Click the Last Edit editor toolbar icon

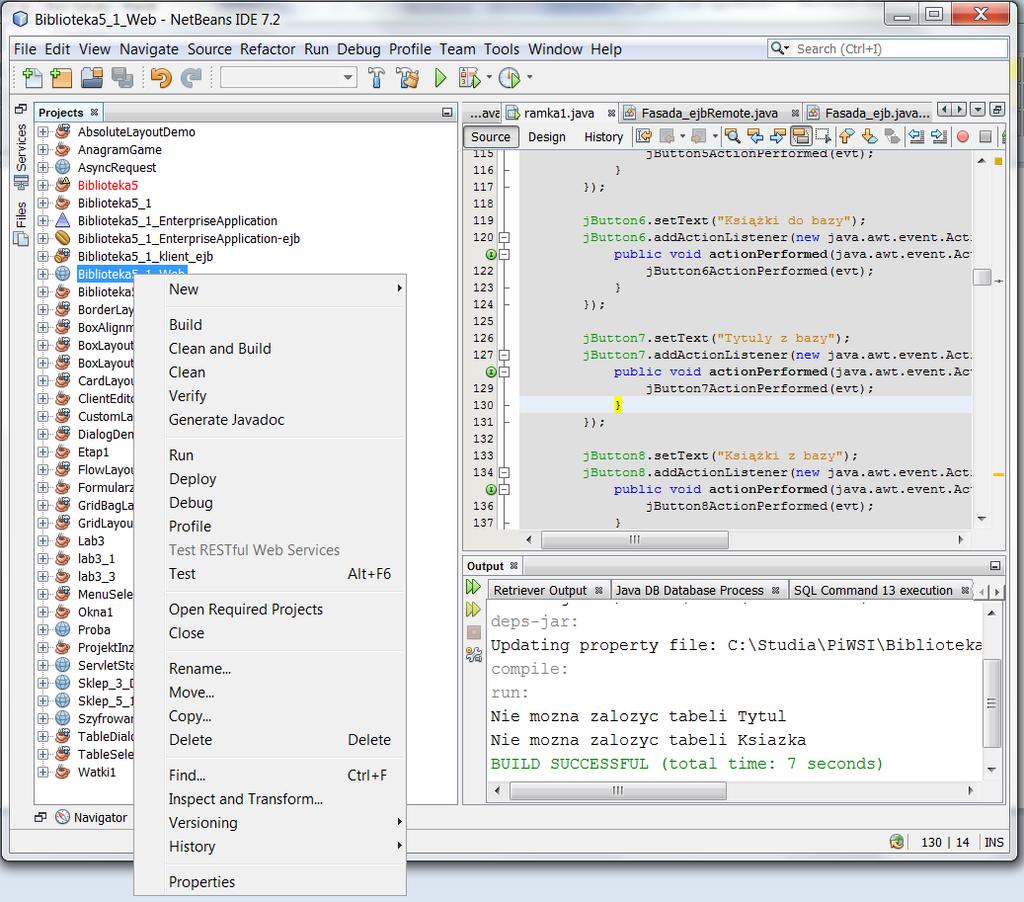(644, 136)
